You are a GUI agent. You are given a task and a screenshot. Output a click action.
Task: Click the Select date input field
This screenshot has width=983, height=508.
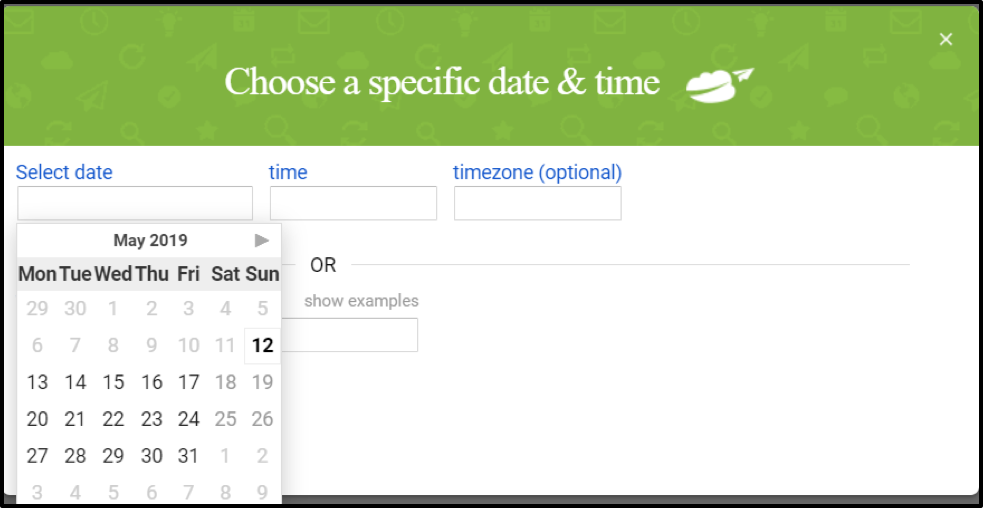[x=135, y=203]
